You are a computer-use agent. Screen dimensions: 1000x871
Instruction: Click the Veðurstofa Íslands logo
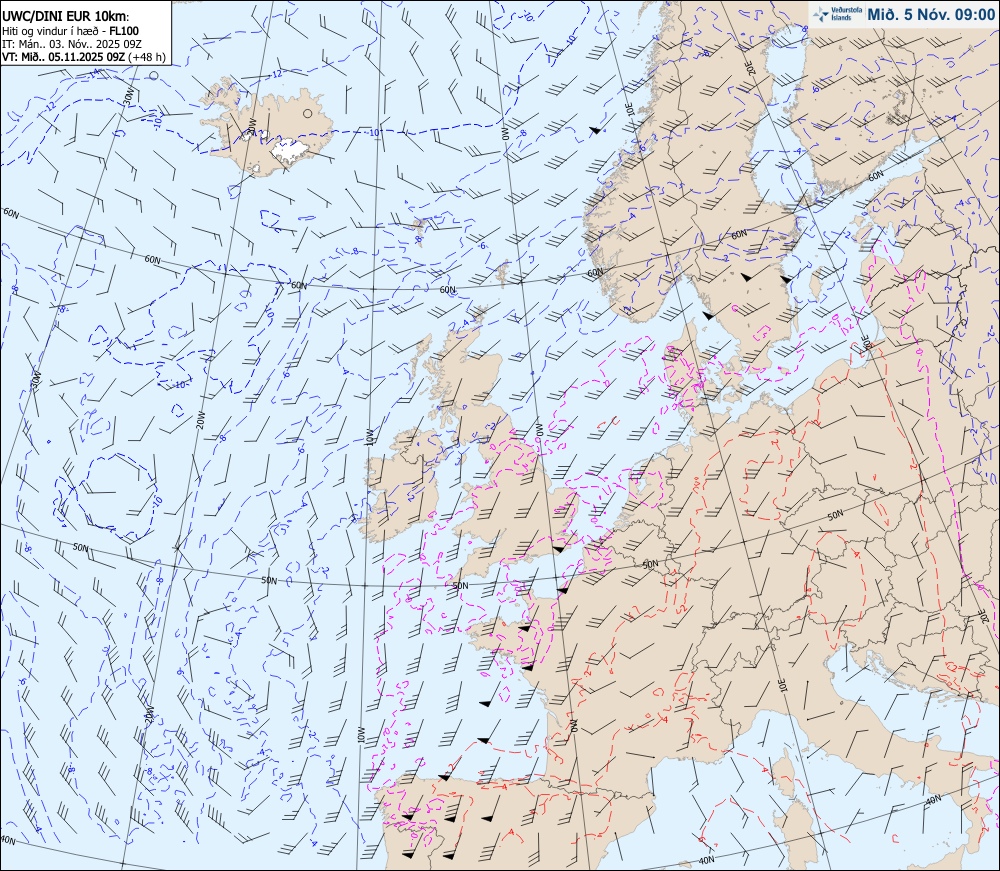(836, 14)
